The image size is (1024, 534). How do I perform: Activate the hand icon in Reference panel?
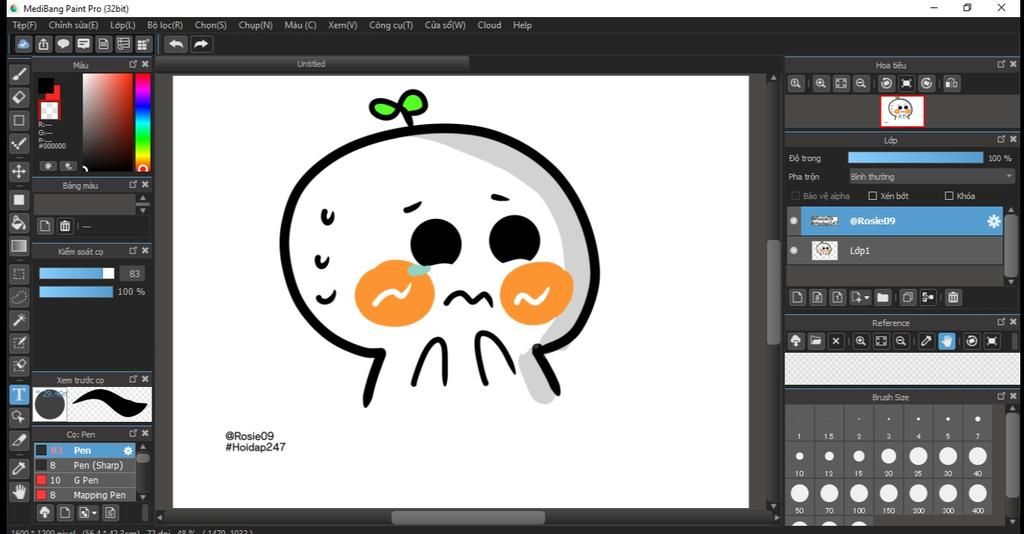(x=946, y=341)
